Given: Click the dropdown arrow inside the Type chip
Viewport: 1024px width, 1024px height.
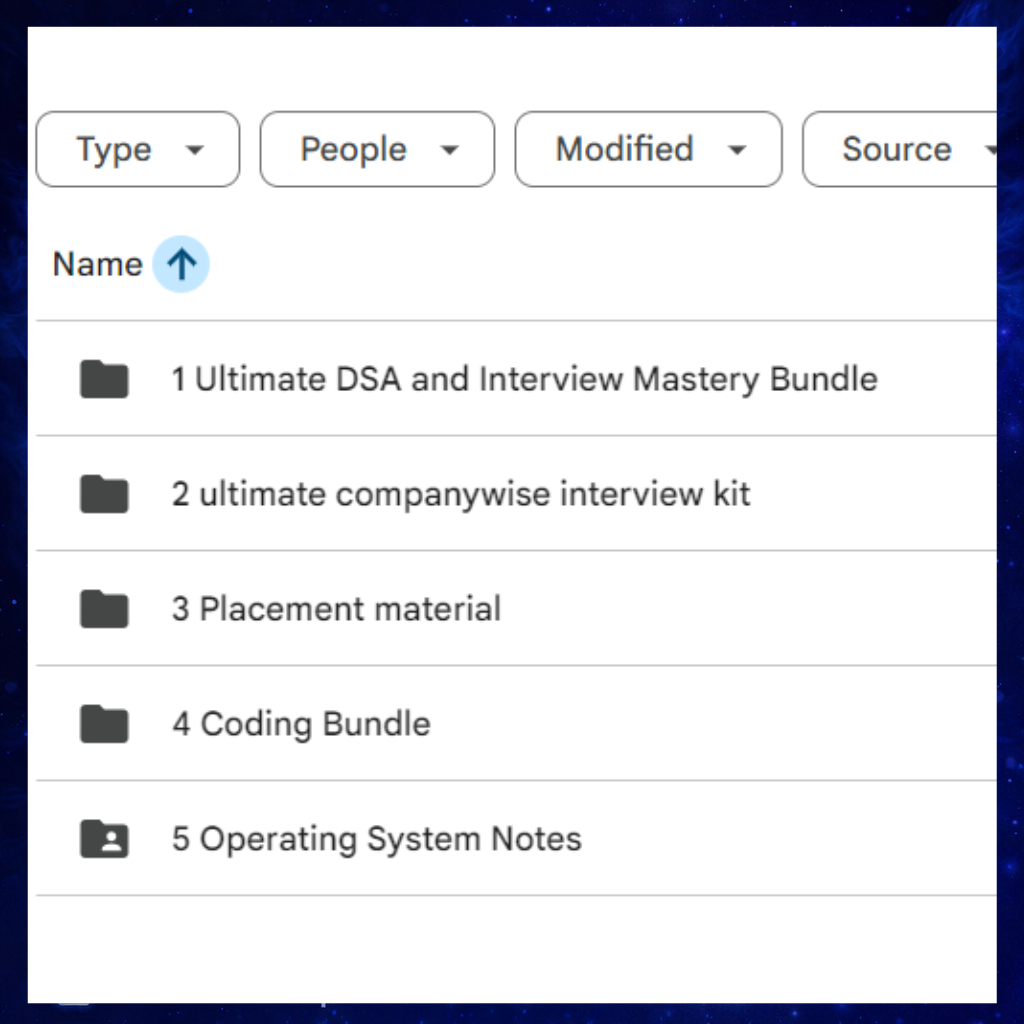Looking at the screenshot, I should coord(195,151).
